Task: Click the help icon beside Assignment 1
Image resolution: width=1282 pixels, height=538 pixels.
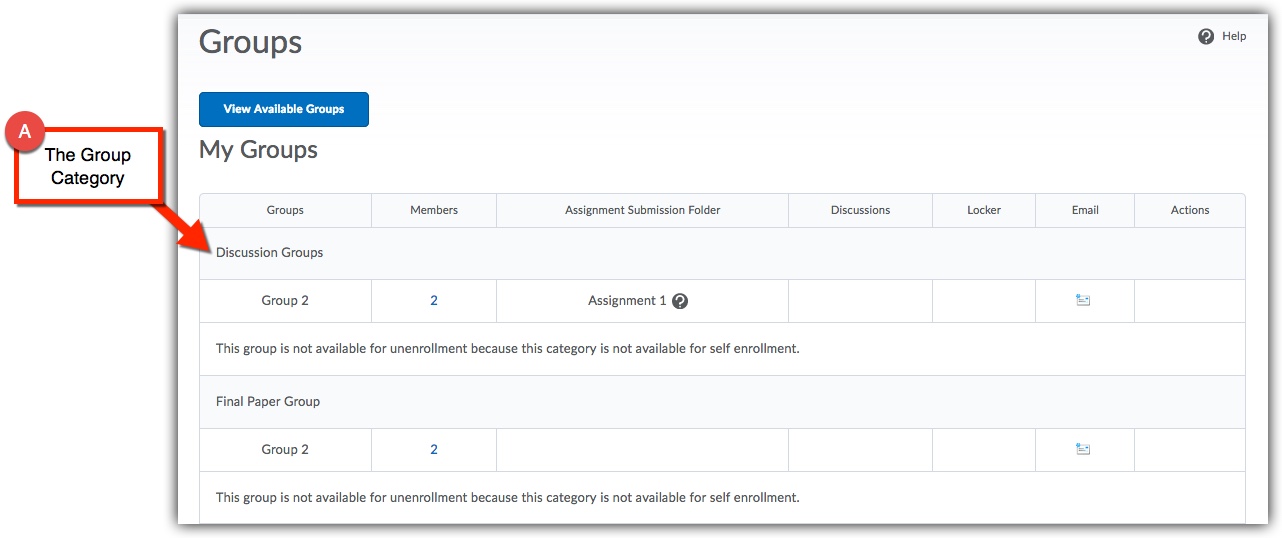Action: click(x=680, y=301)
